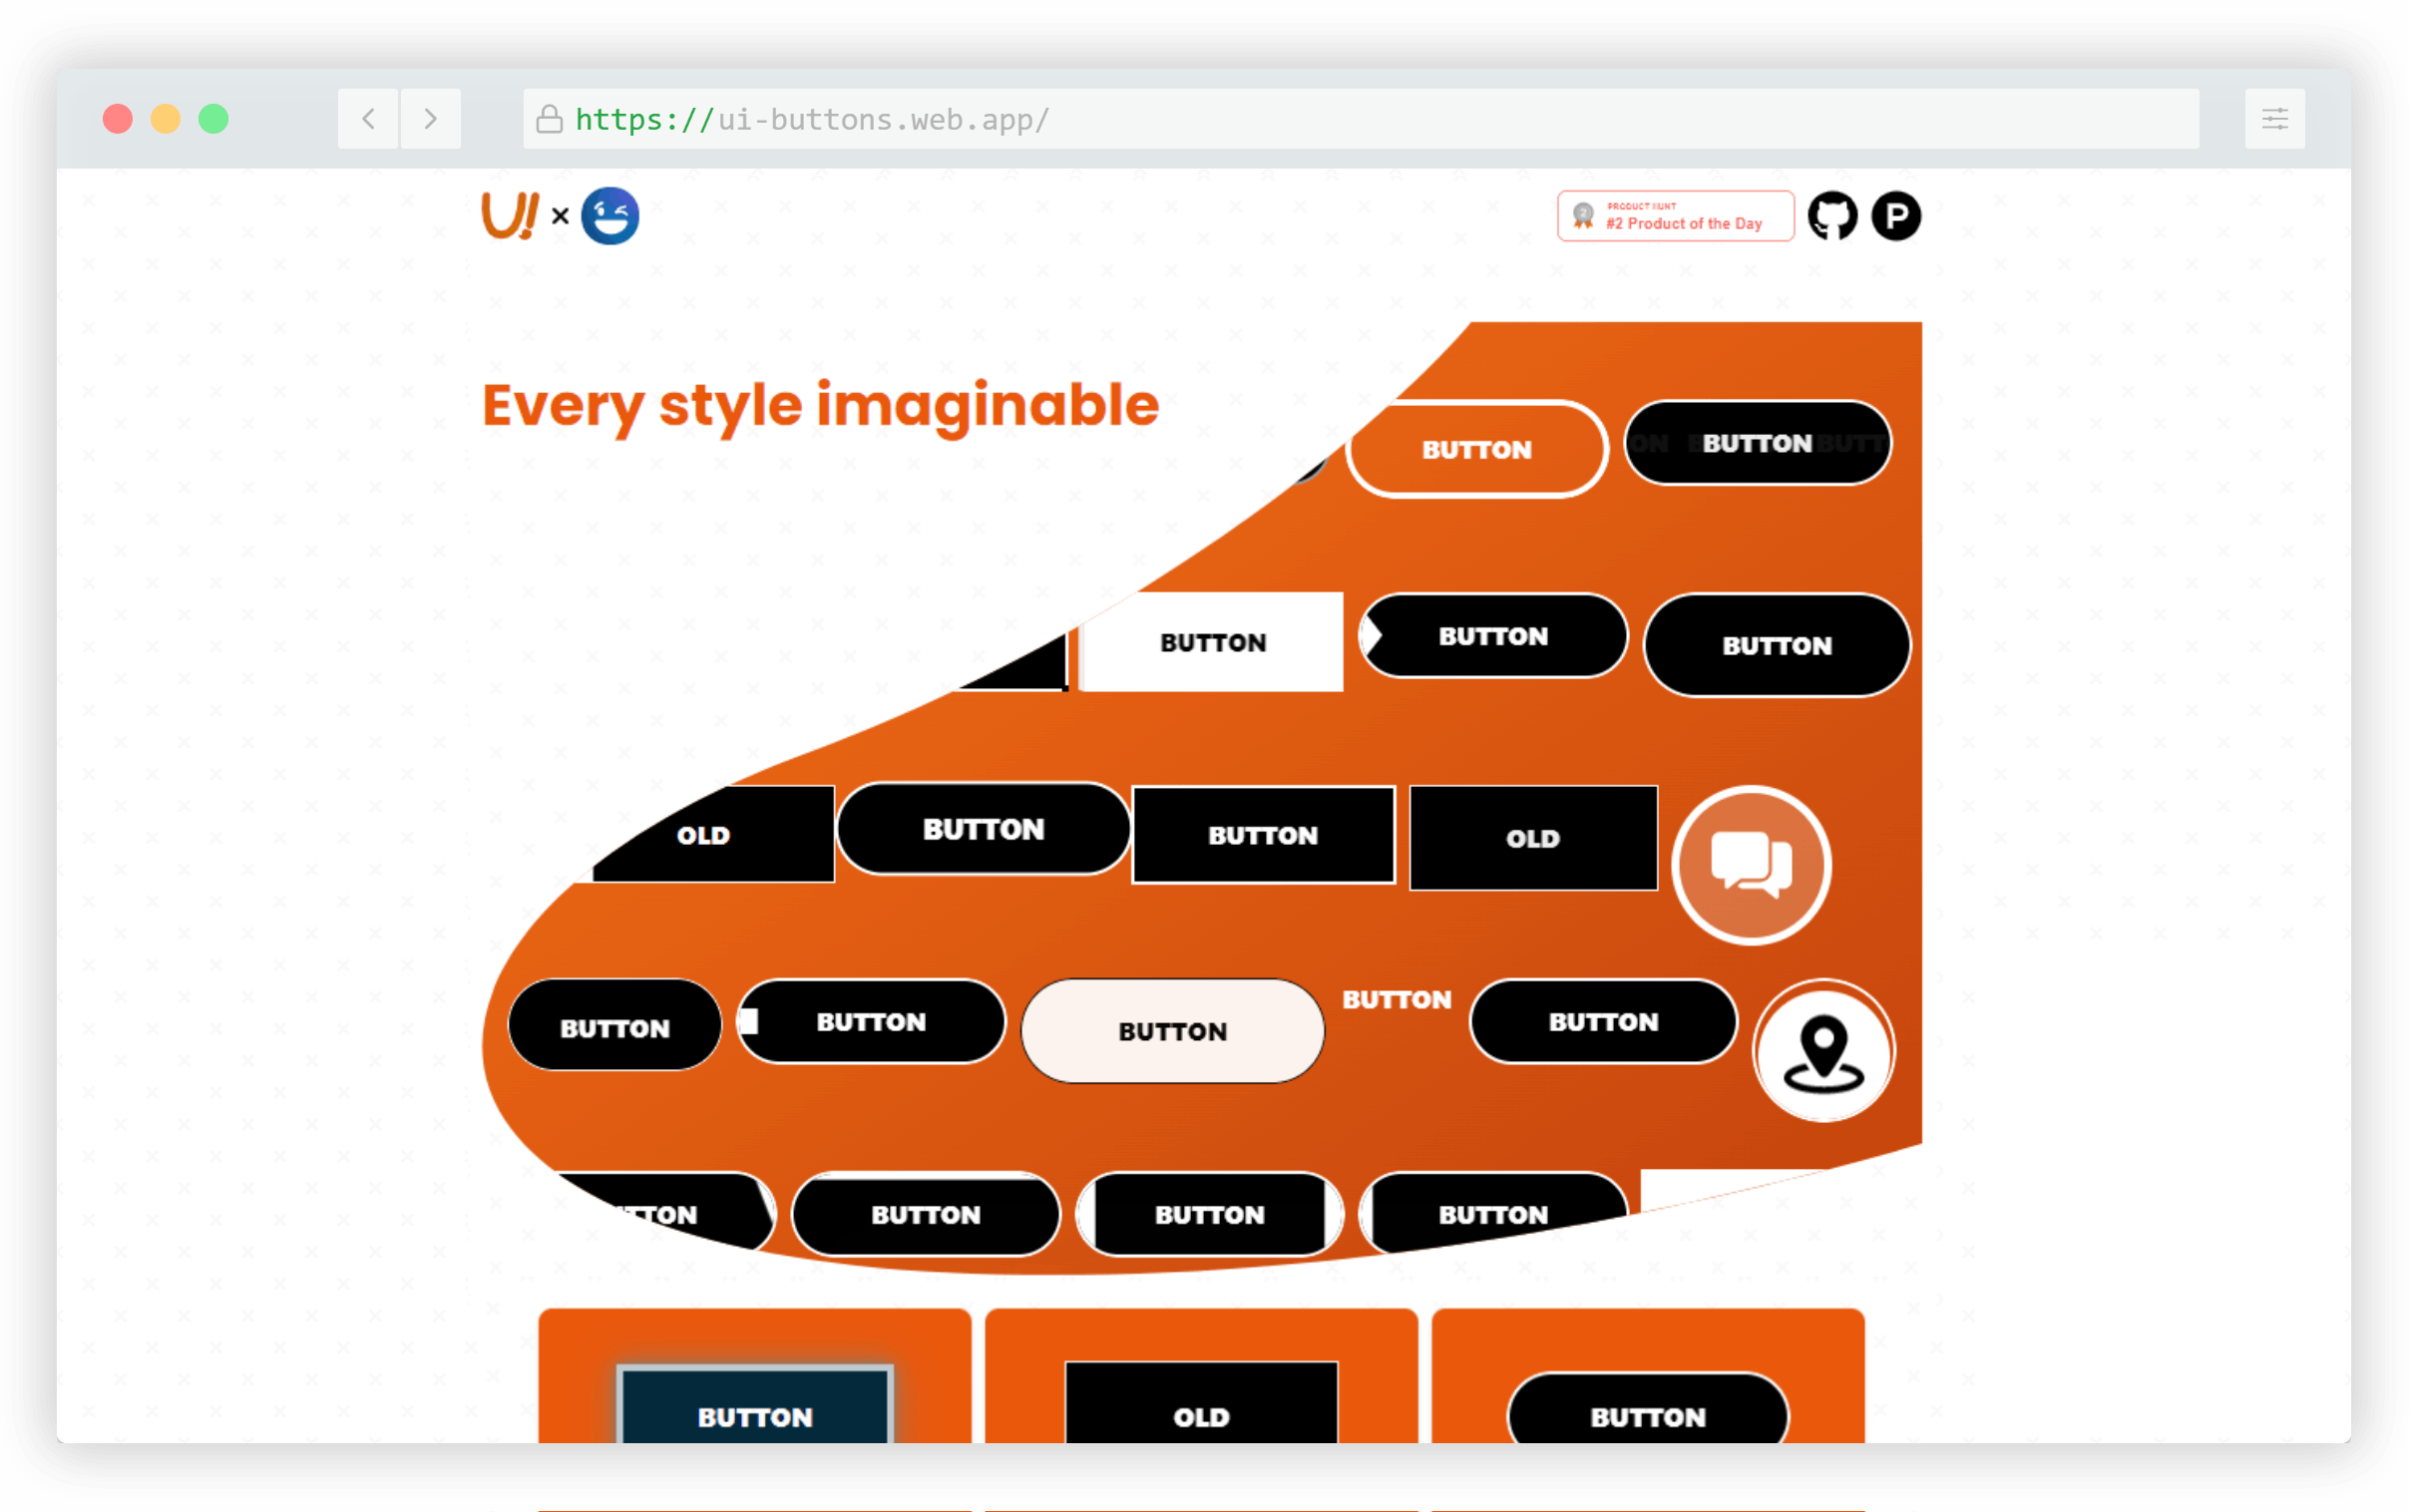Click the Product Hunt "P" icon
Viewport: 2409px width, 1512px height.
tap(1896, 215)
